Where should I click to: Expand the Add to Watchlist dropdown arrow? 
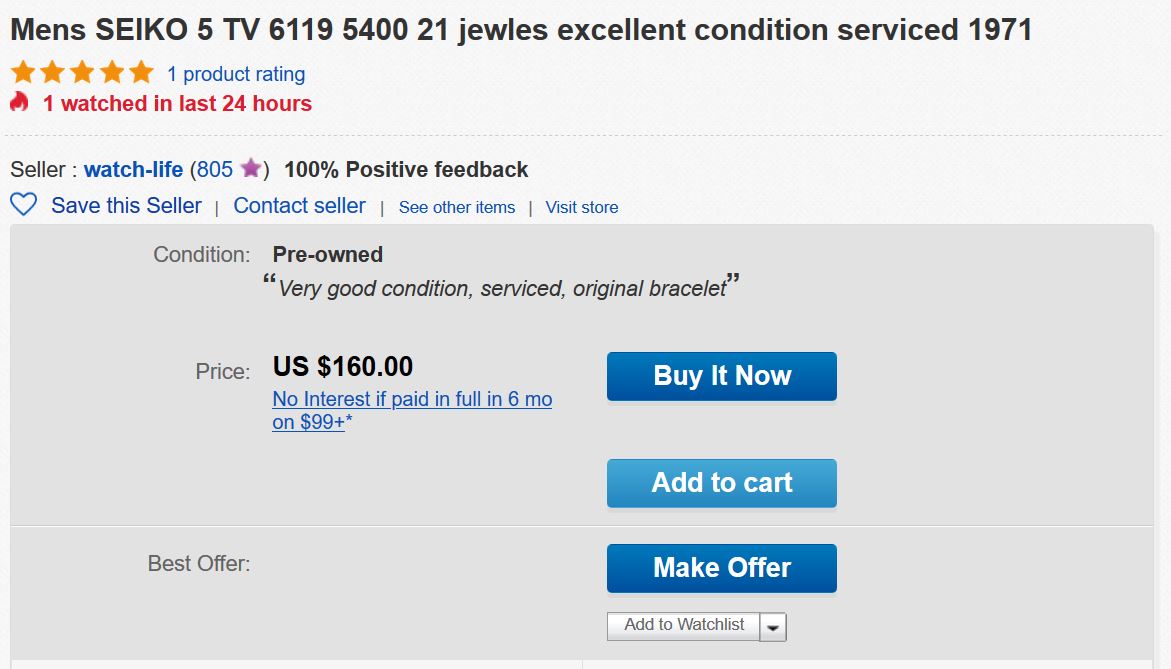click(773, 626)
